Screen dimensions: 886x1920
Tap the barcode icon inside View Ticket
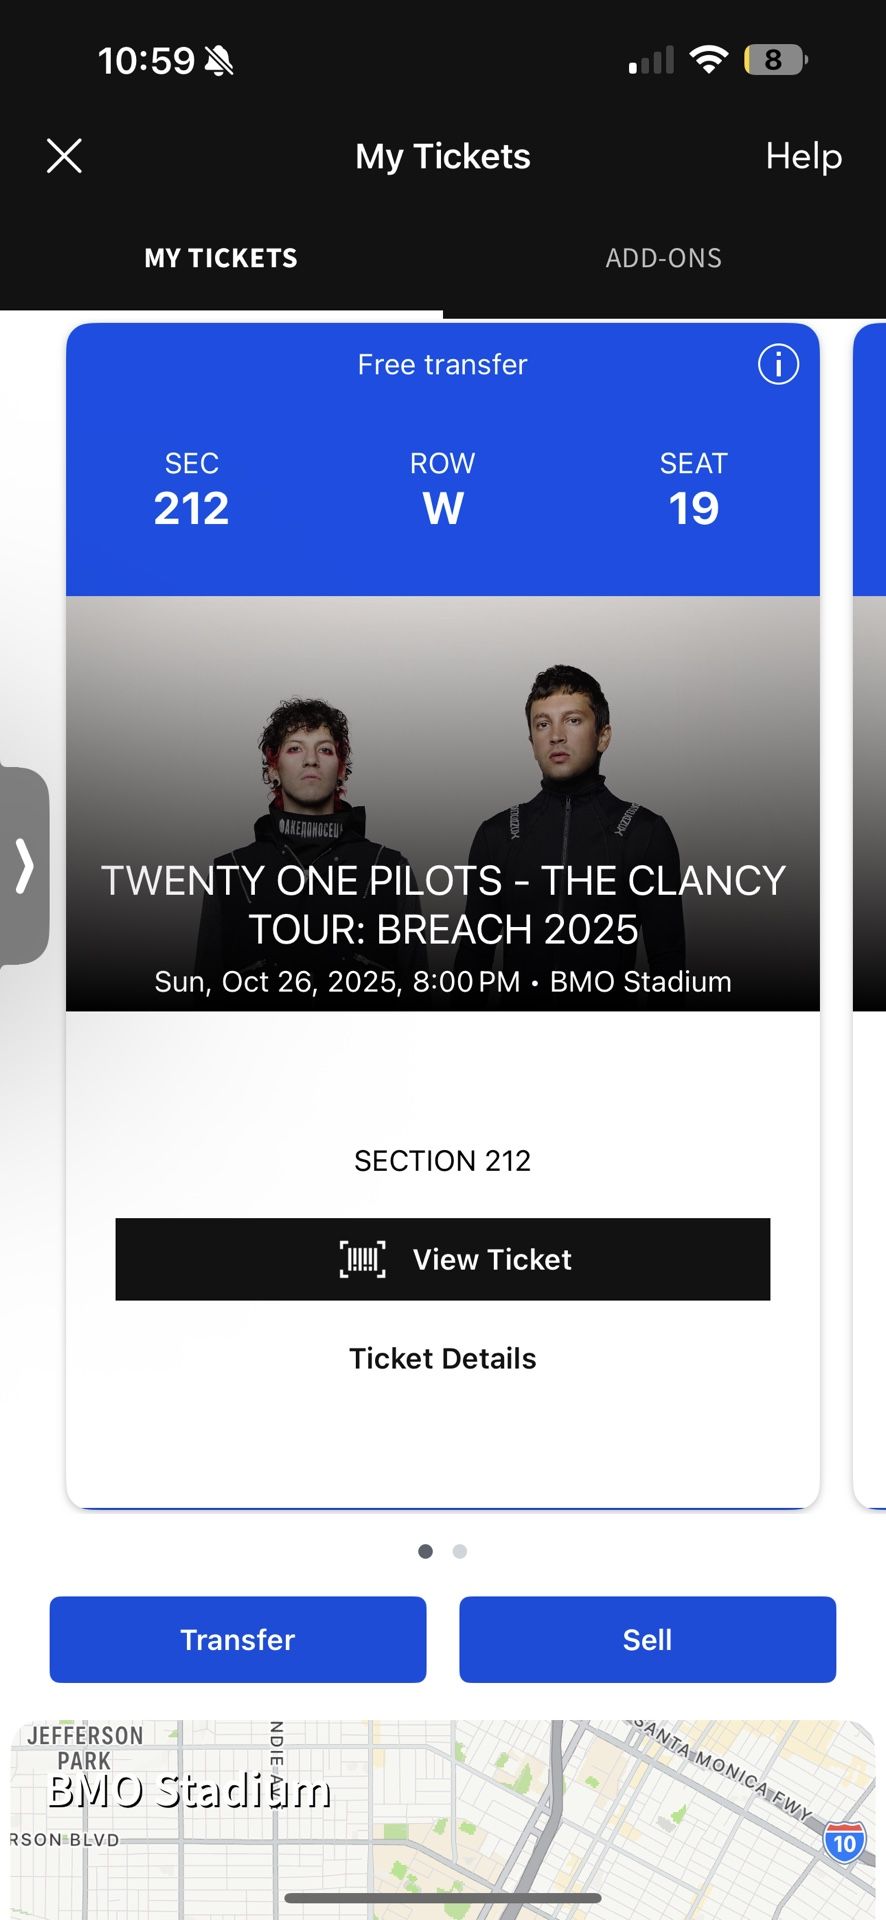(x=363, y=1260)
